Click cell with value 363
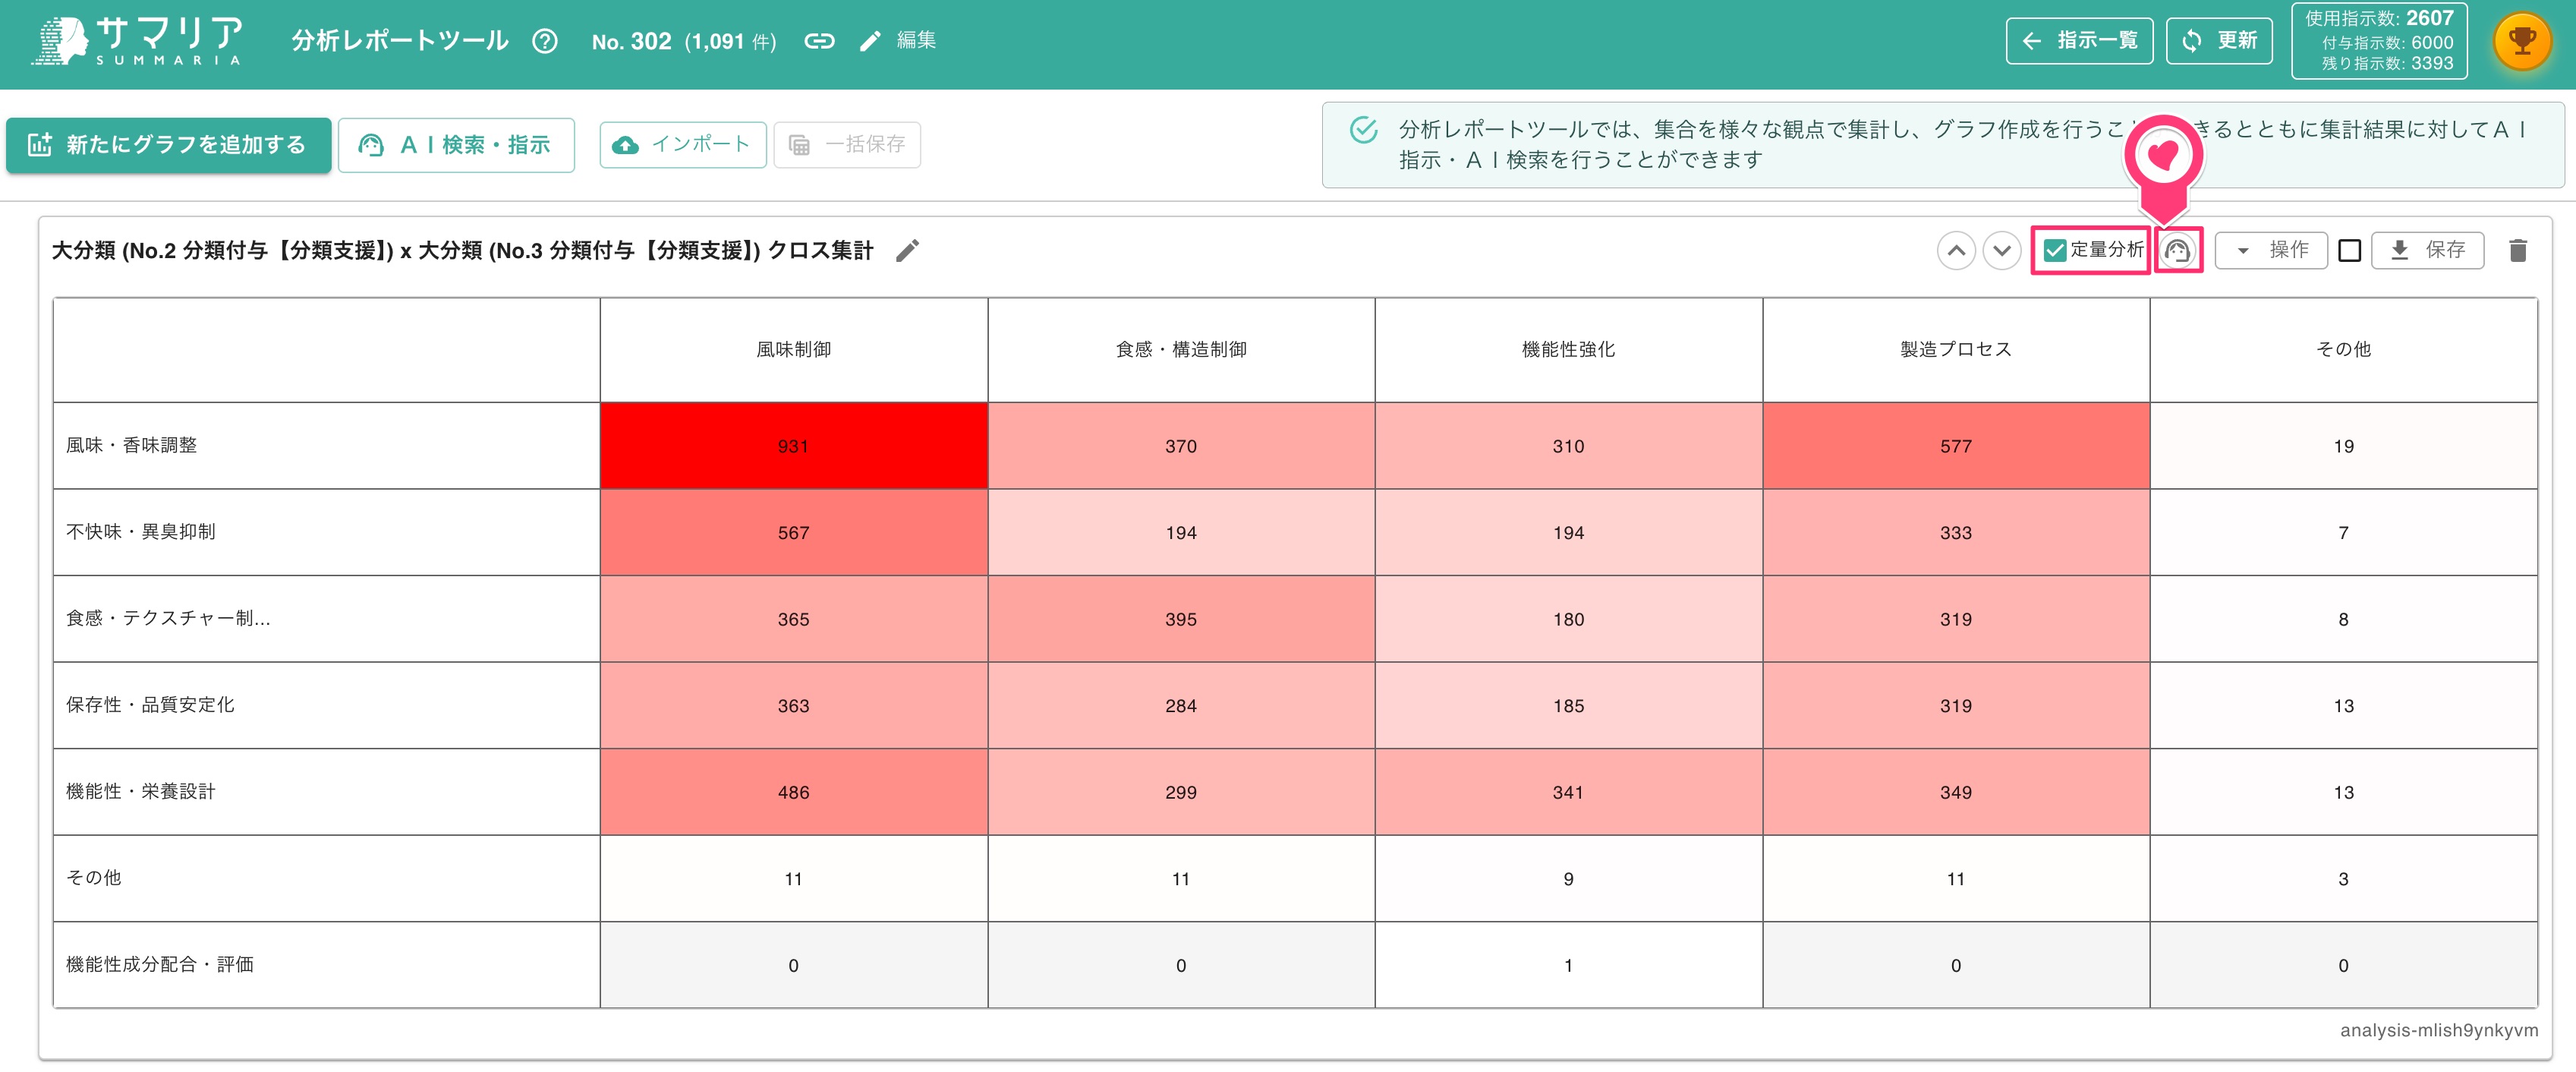Screen dimensions: 2576x1072 pos(793,705)
